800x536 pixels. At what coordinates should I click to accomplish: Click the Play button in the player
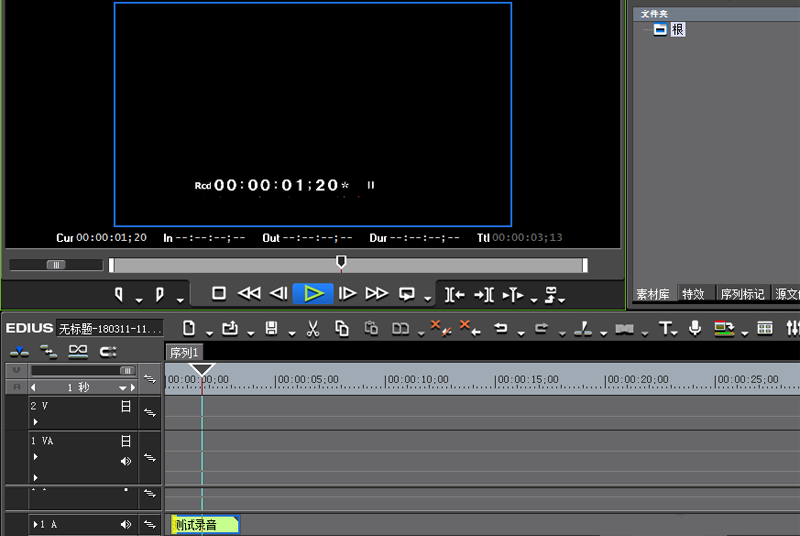313,293
